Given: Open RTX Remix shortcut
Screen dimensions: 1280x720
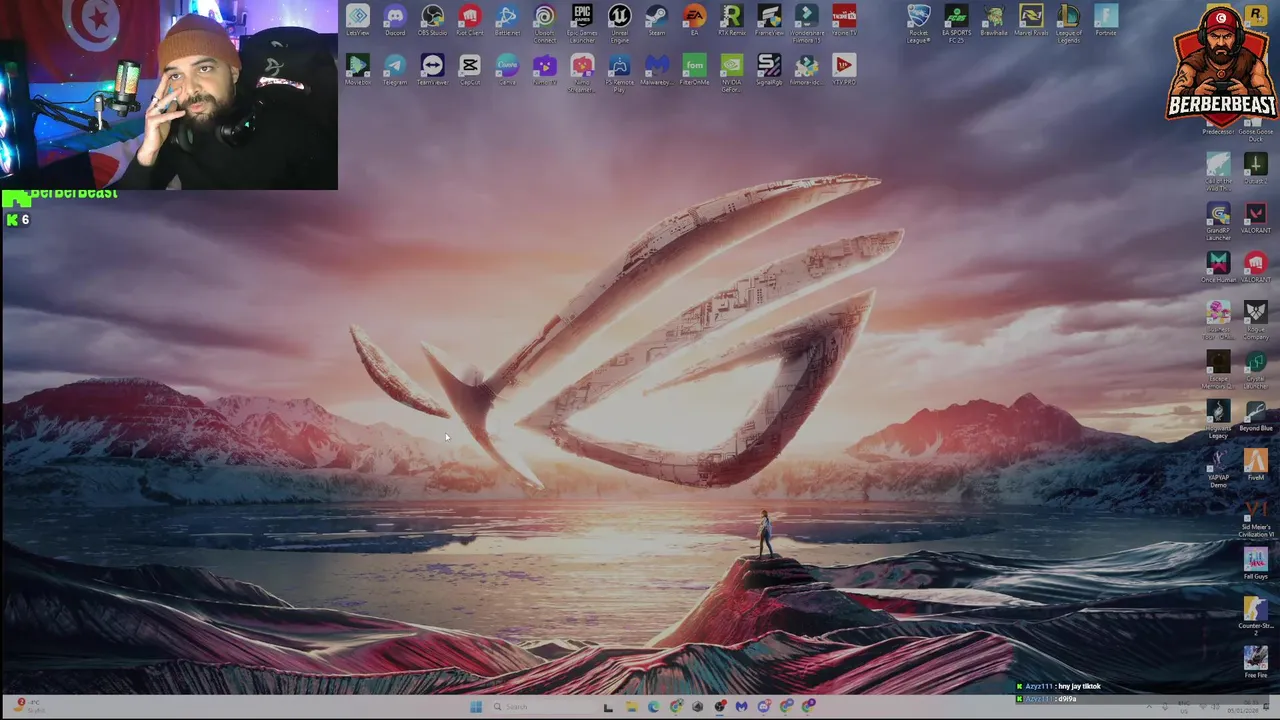Looking at the screenshot, I should [732, 20].
